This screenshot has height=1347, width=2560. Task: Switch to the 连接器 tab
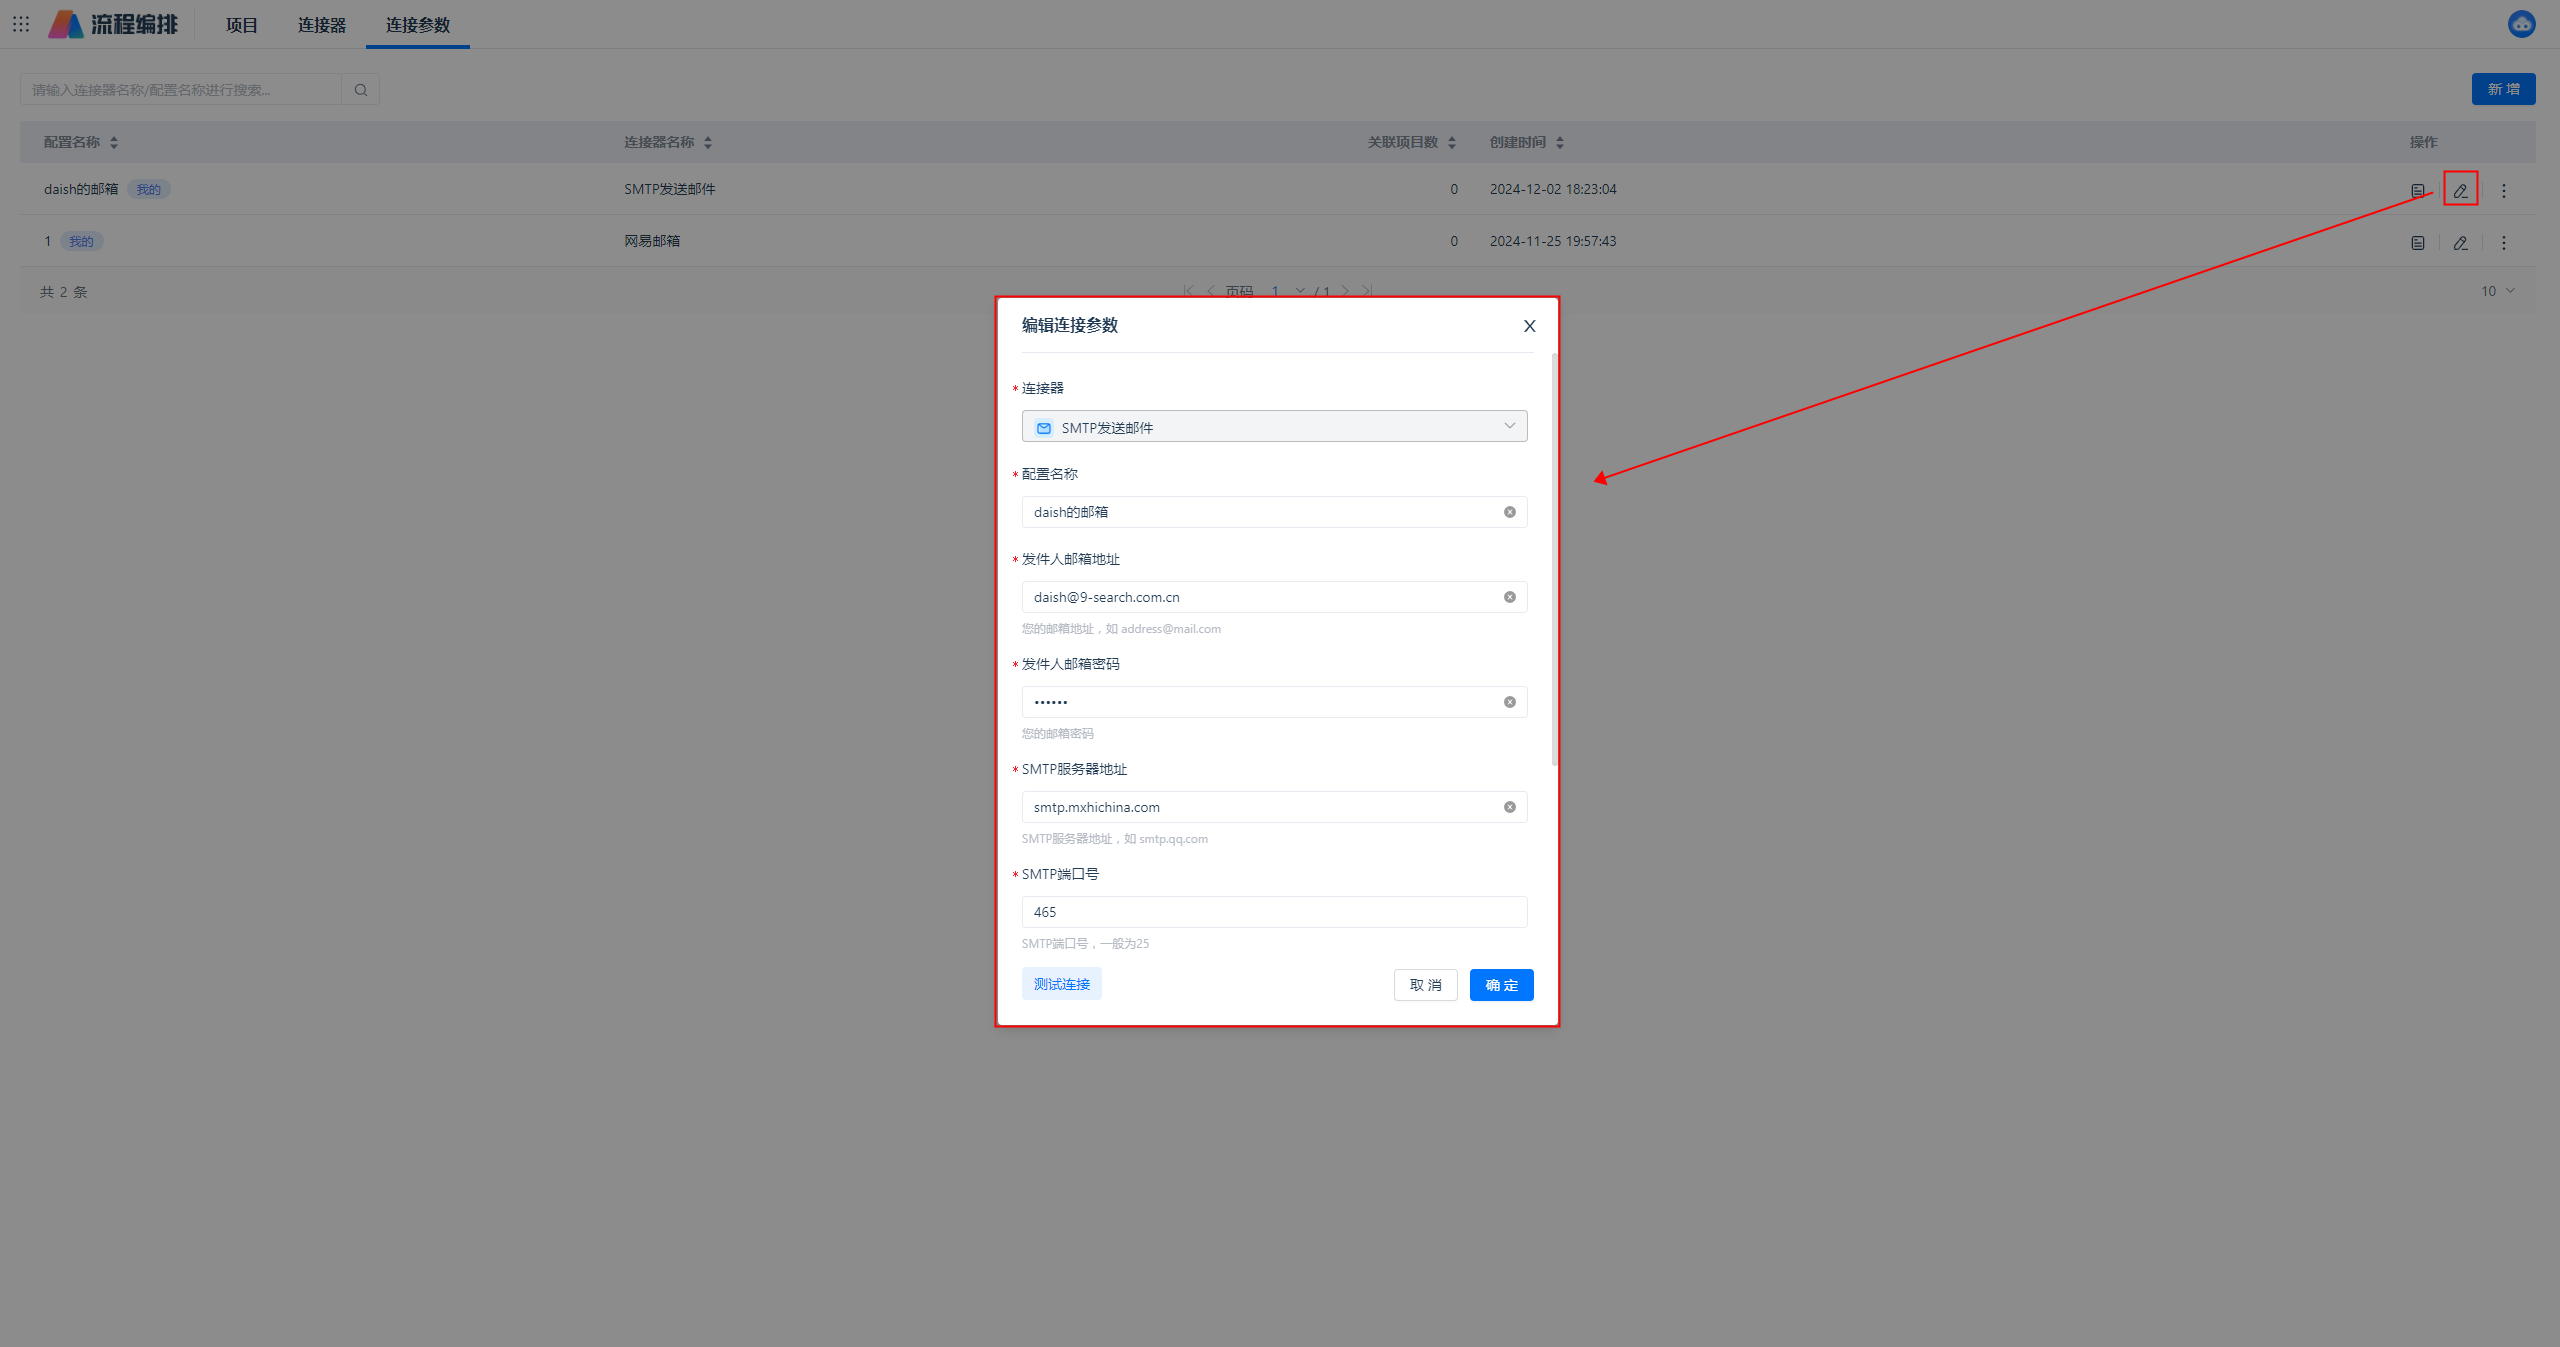point(322,25)
